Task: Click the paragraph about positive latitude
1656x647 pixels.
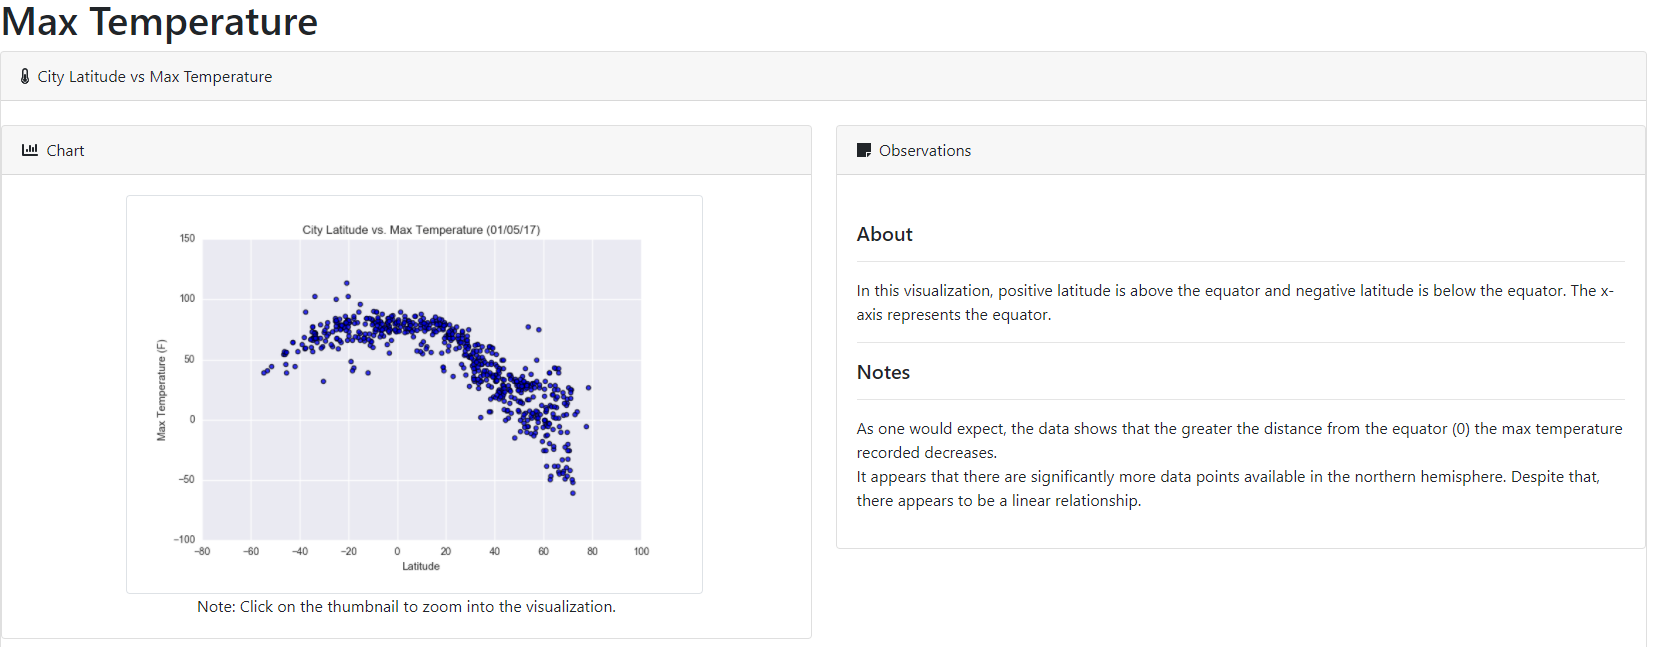Action: [1235, 303]
